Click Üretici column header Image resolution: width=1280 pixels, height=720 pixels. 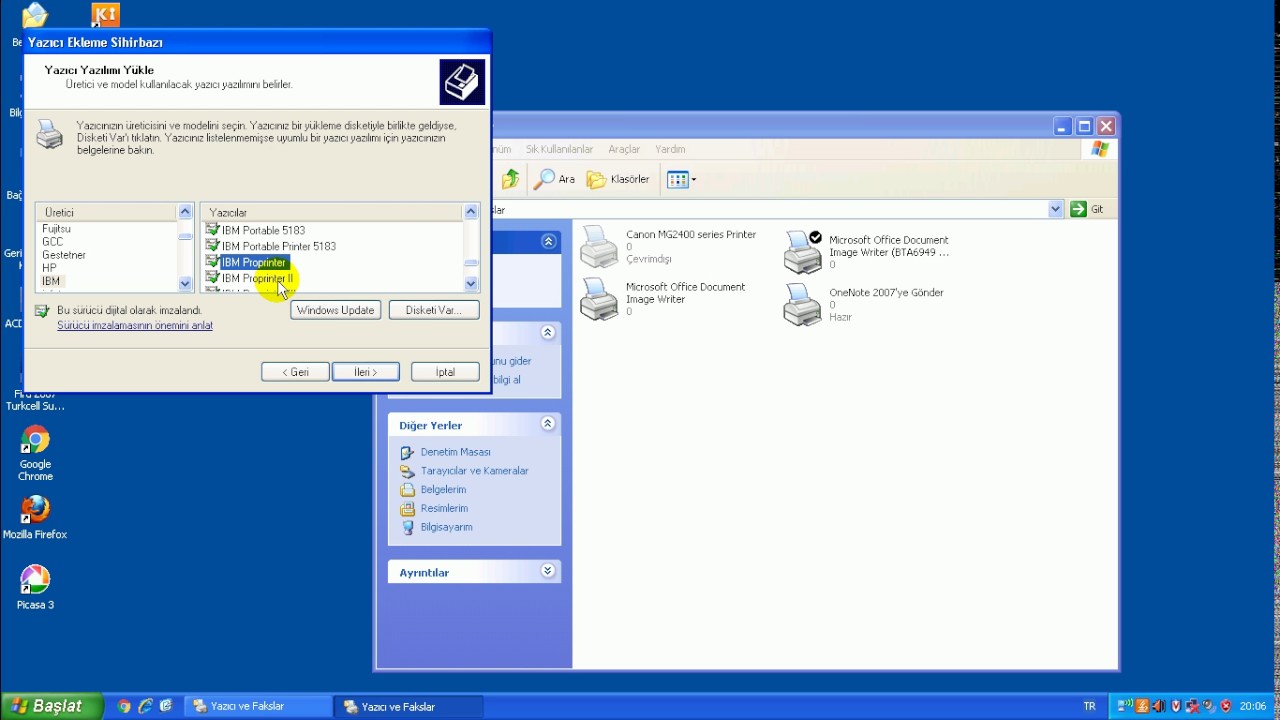107,212
